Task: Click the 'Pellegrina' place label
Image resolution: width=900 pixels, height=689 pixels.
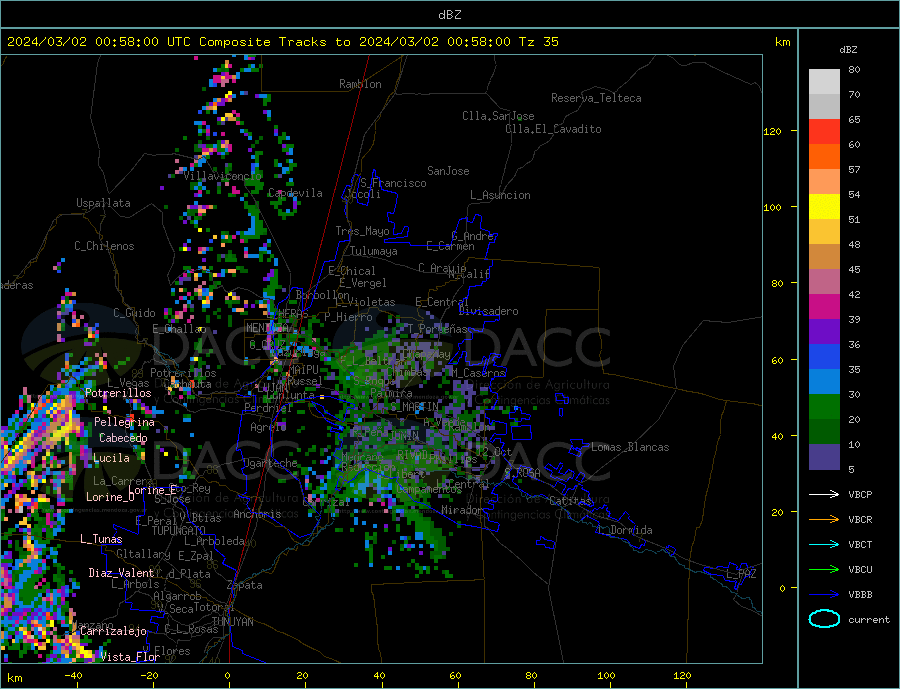Action: 125,422
